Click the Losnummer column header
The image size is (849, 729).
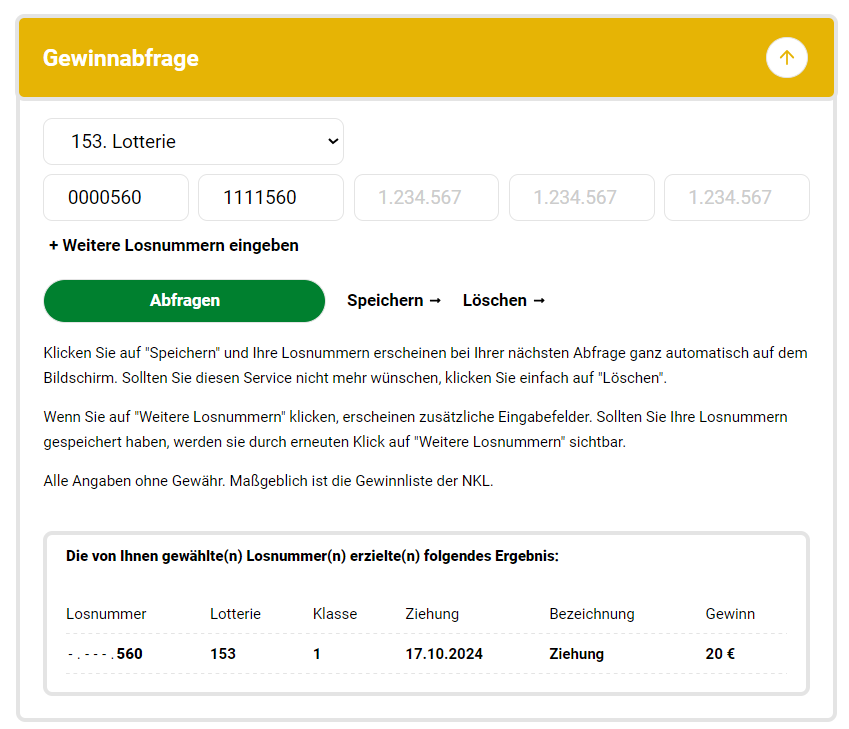(x=106, y=614)
